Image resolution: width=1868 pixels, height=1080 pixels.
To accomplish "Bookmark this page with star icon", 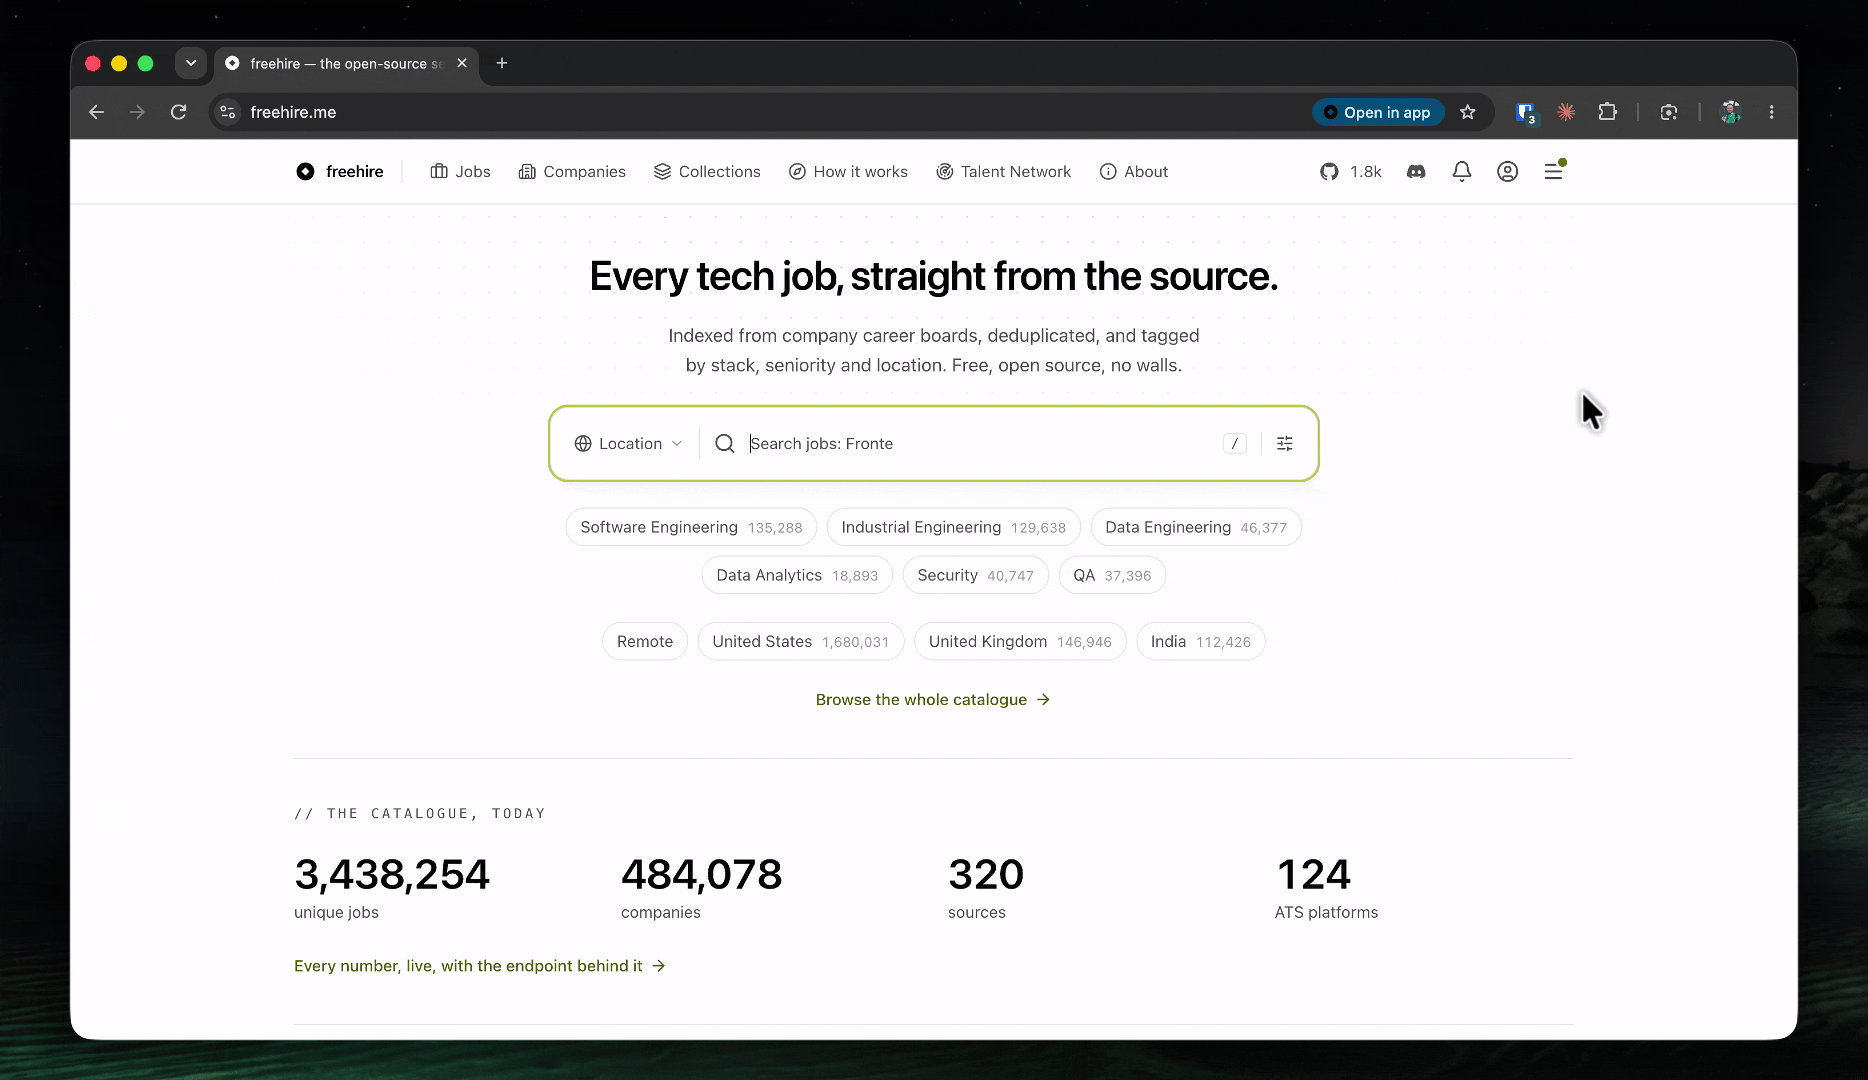I will pos(1468,112).
